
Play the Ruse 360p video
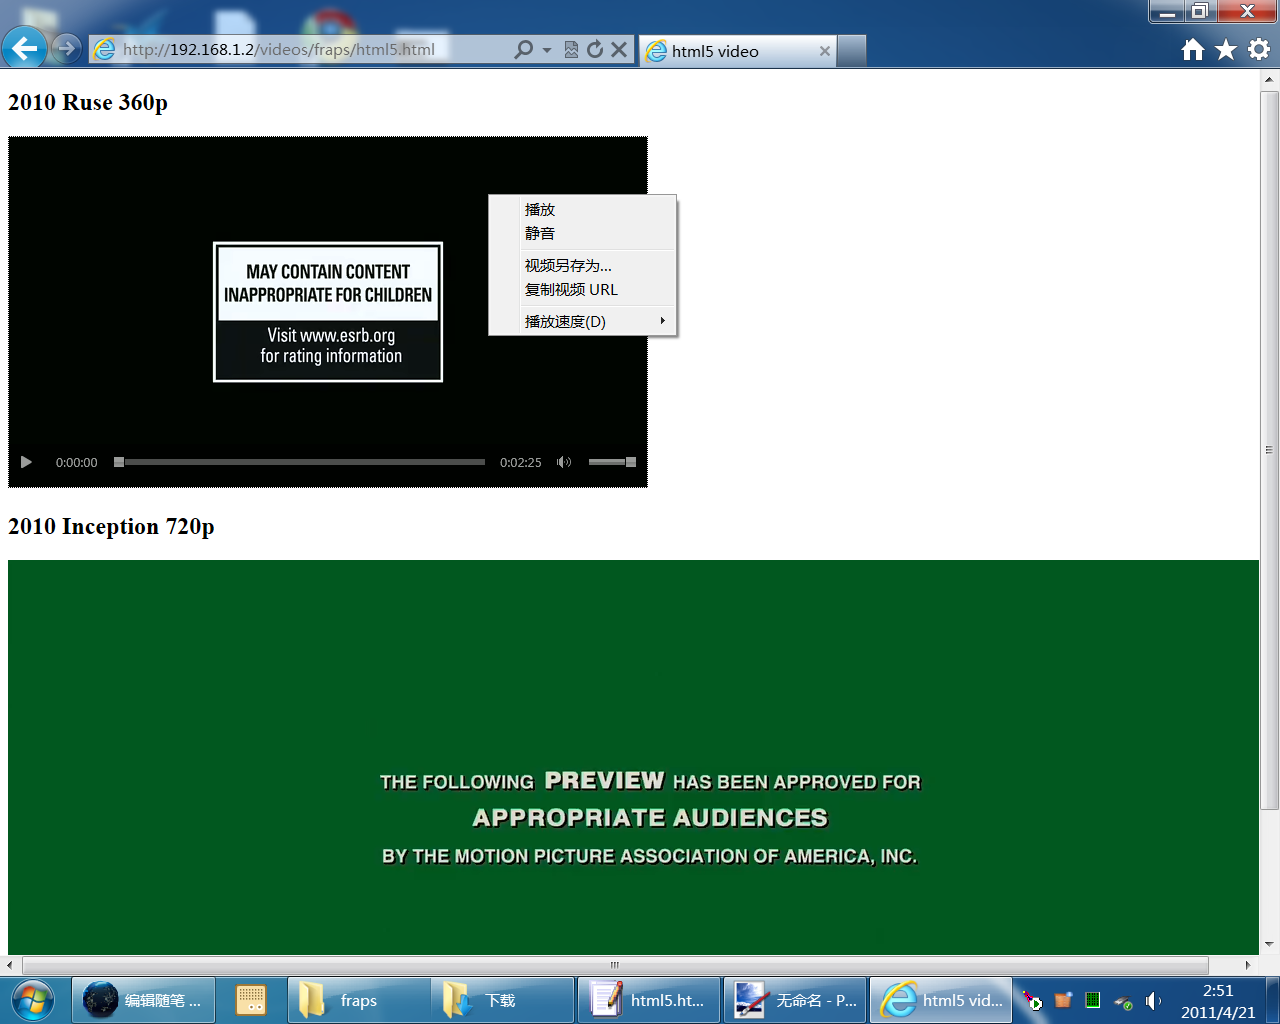[x=26, y=462]
